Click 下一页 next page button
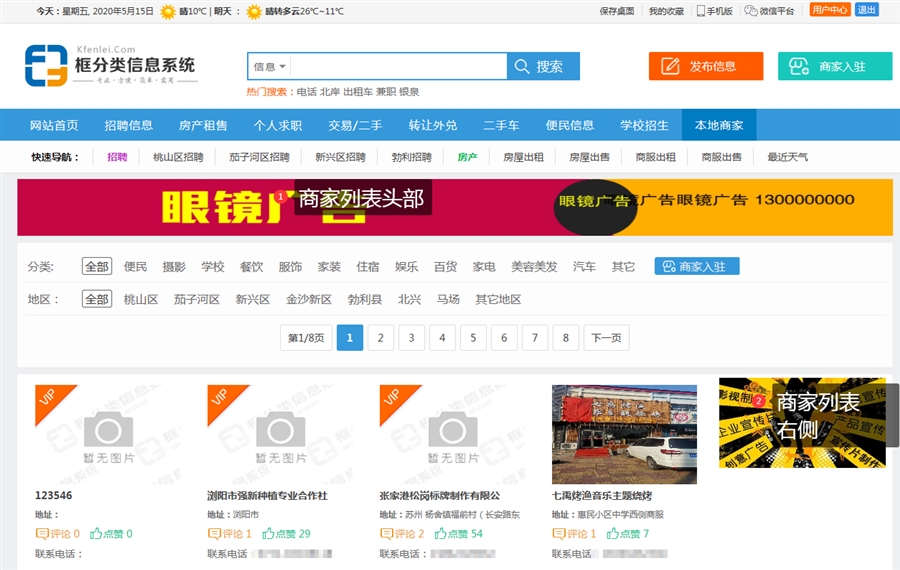The image size is (900, 570). pos(607,338)
